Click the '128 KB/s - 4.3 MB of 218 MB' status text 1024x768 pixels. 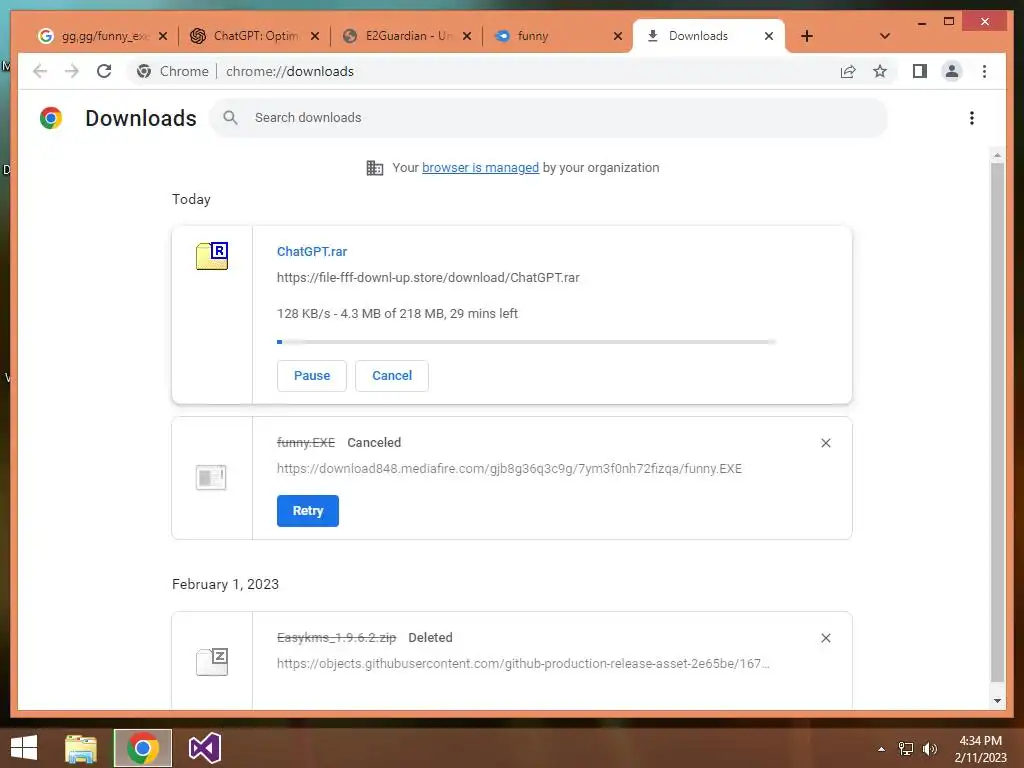(x=397, y=313)
